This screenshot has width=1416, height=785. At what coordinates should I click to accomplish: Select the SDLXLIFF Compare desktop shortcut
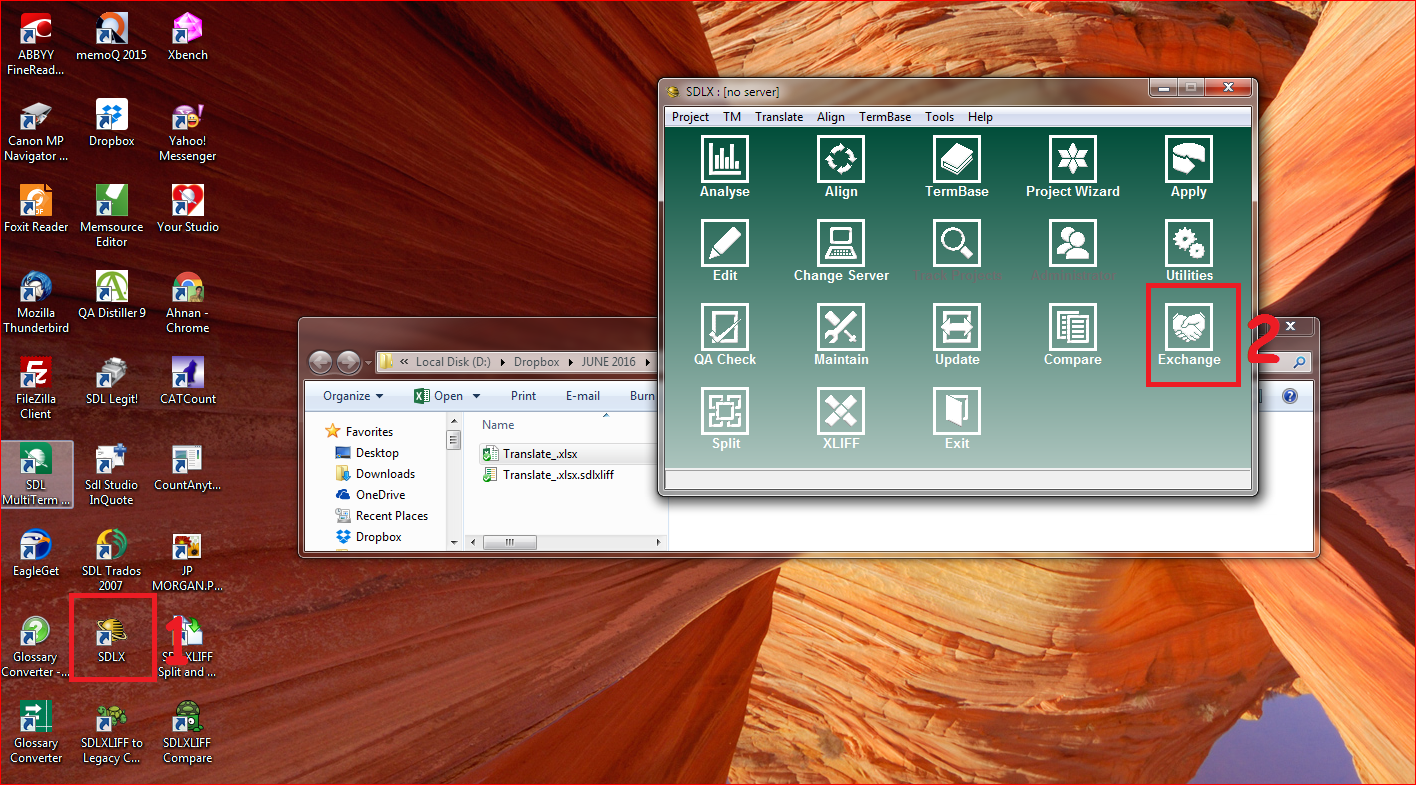pyautogui.click(x=188, y=733)
